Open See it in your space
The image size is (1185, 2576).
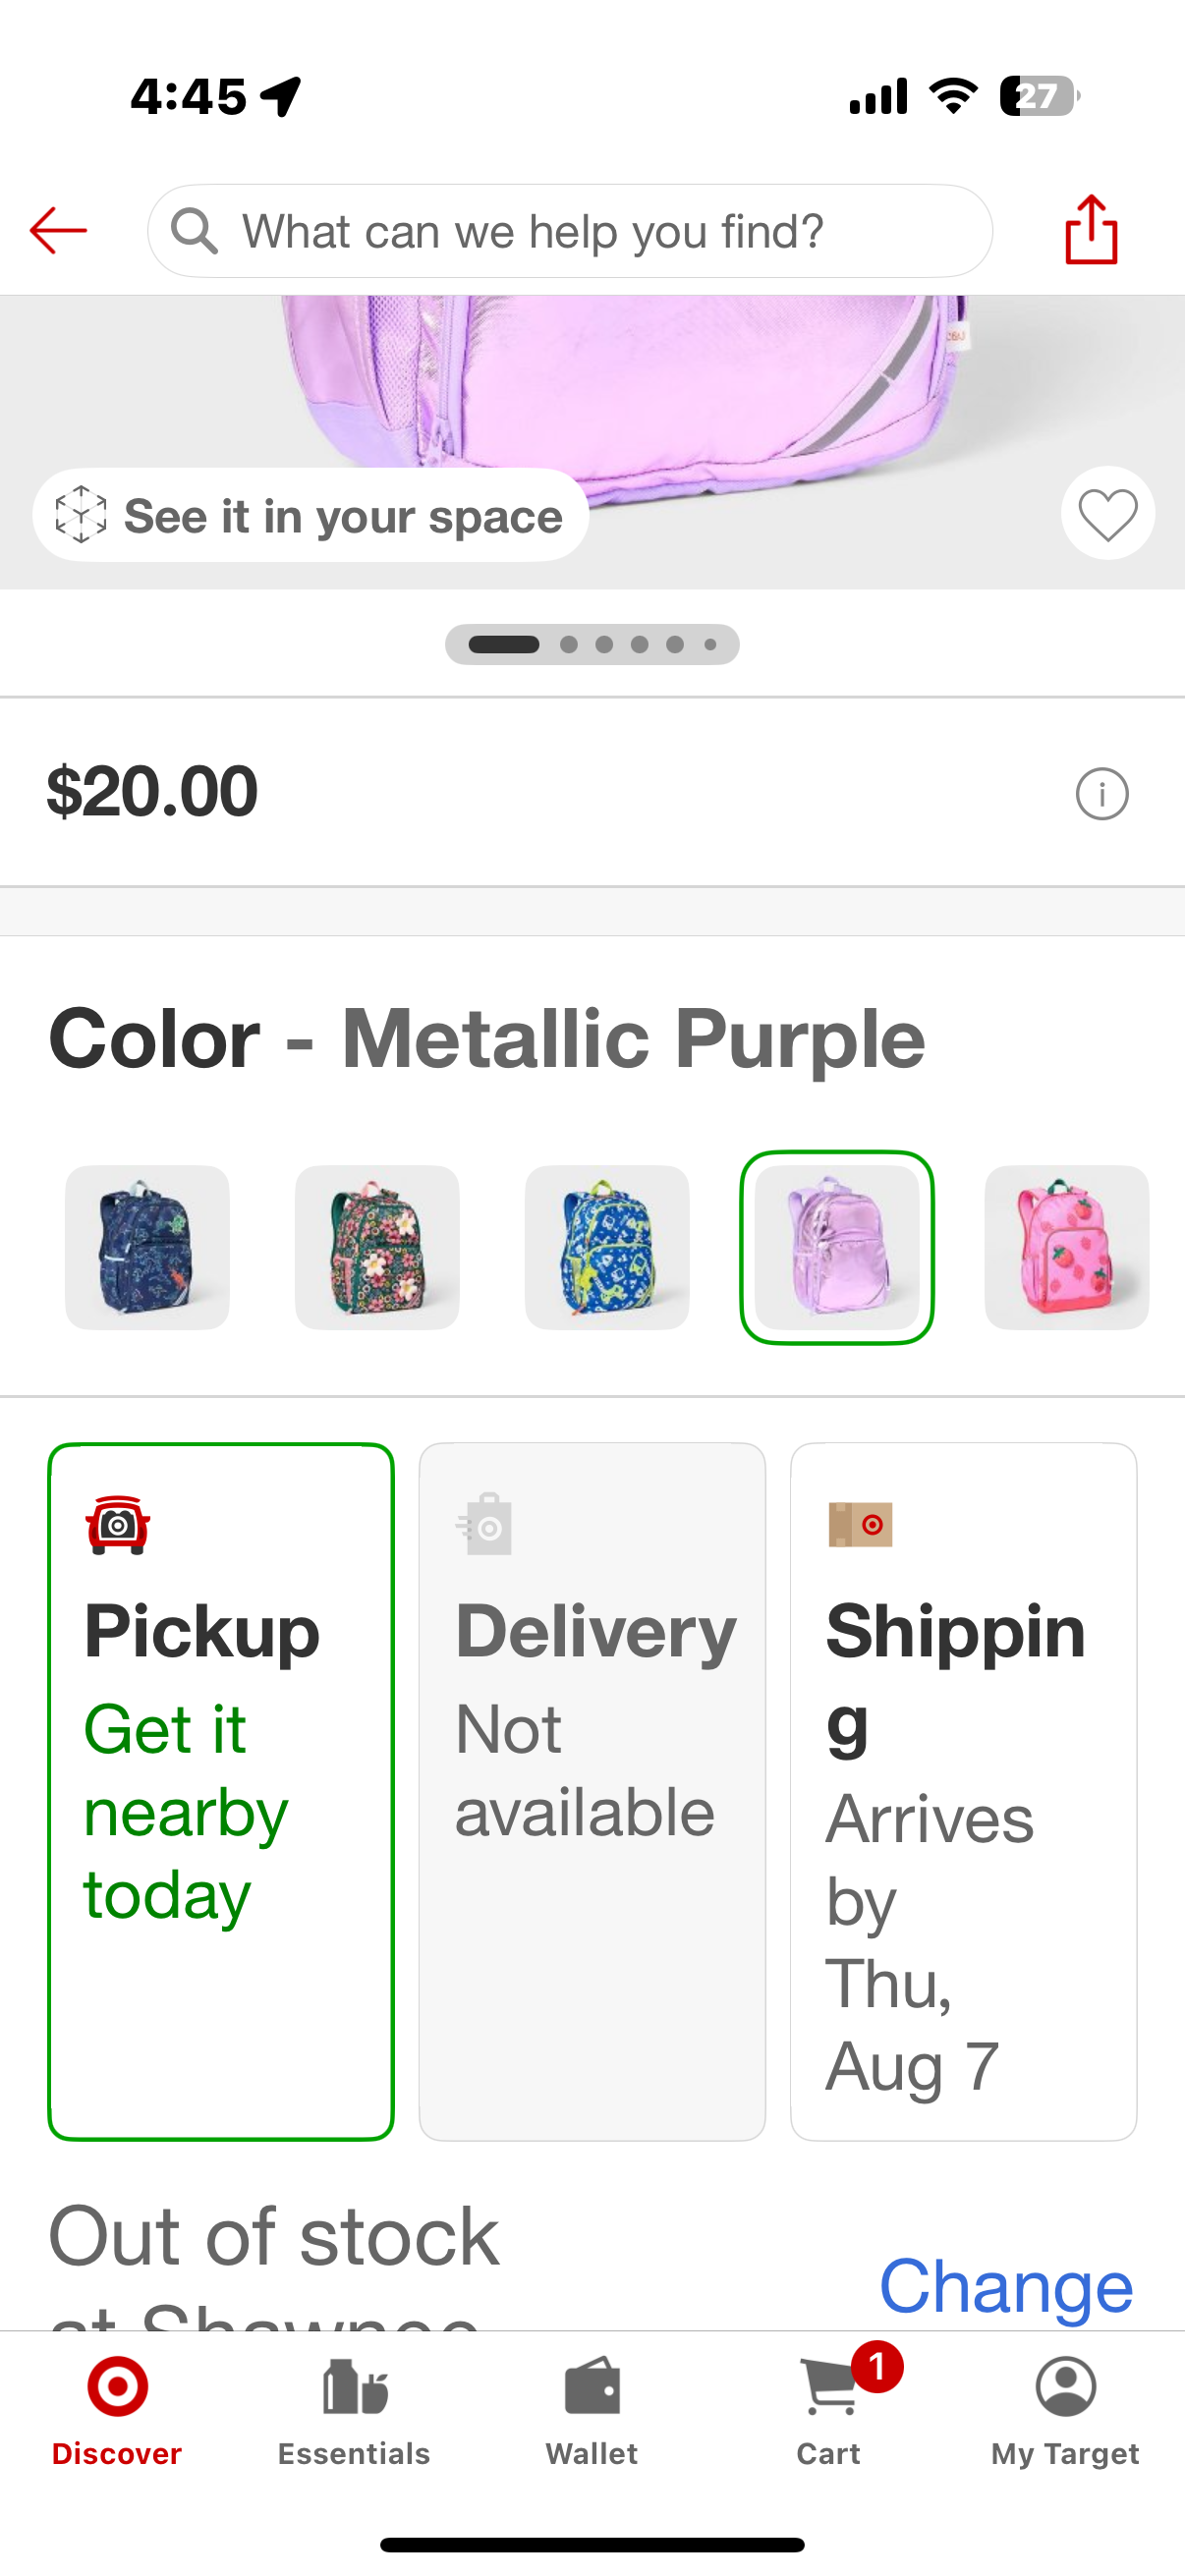[x=310, y=516]
